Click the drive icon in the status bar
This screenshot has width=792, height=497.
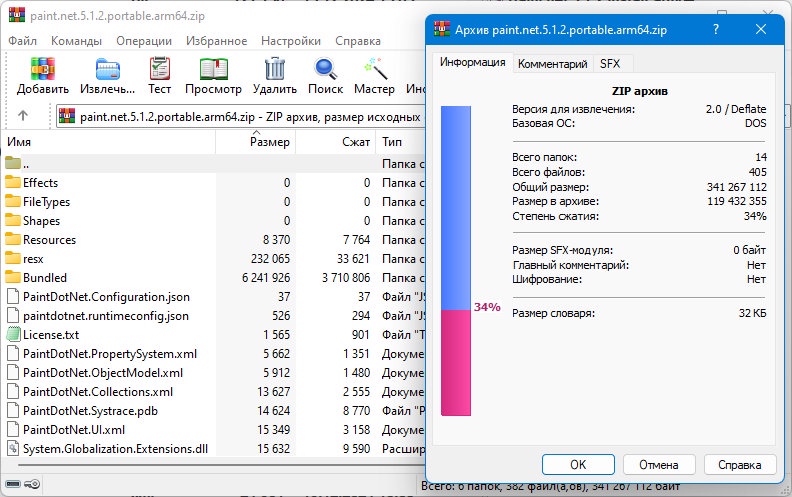[x=13, y=484]
